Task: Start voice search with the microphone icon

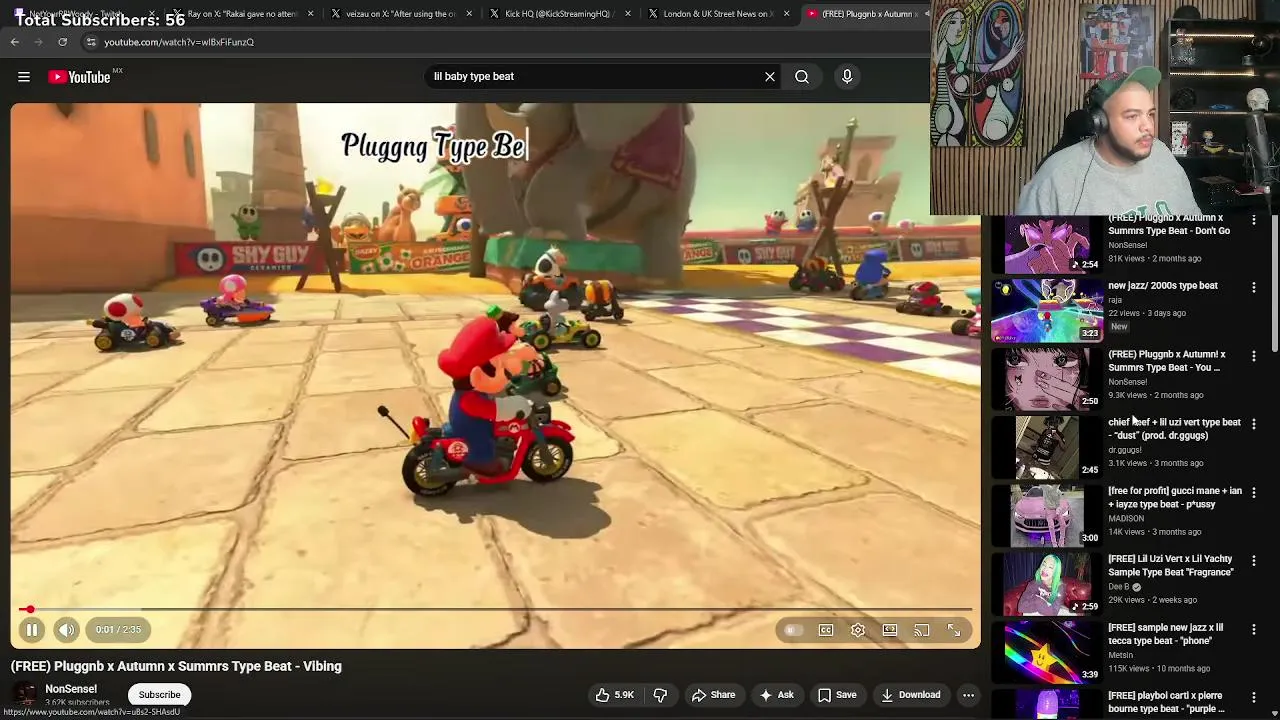Action: [847, 77]
